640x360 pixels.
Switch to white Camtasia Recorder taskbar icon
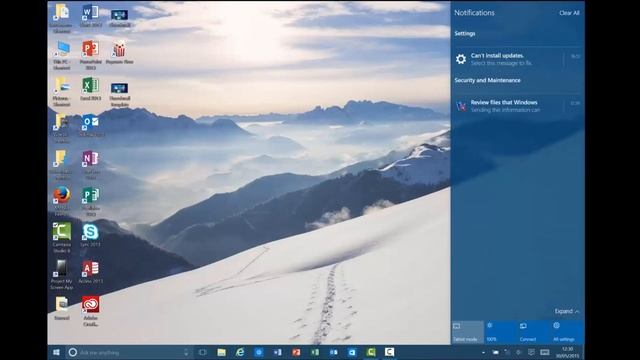pos(389,352)
